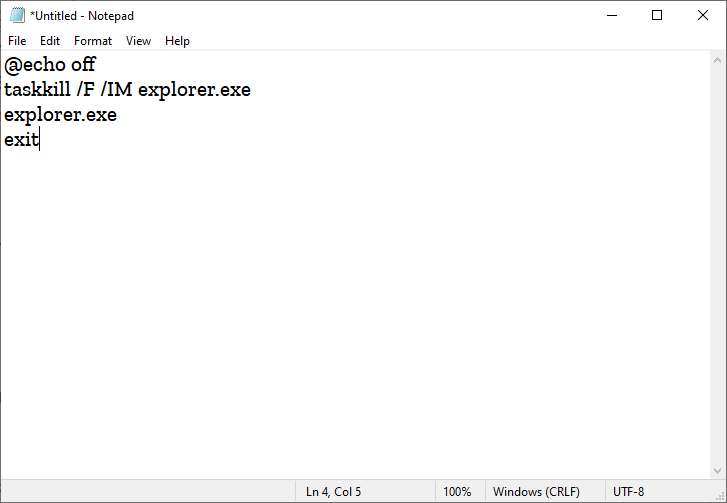
Task: Minimize the Notepad window
Action: (x=611, y=15)
